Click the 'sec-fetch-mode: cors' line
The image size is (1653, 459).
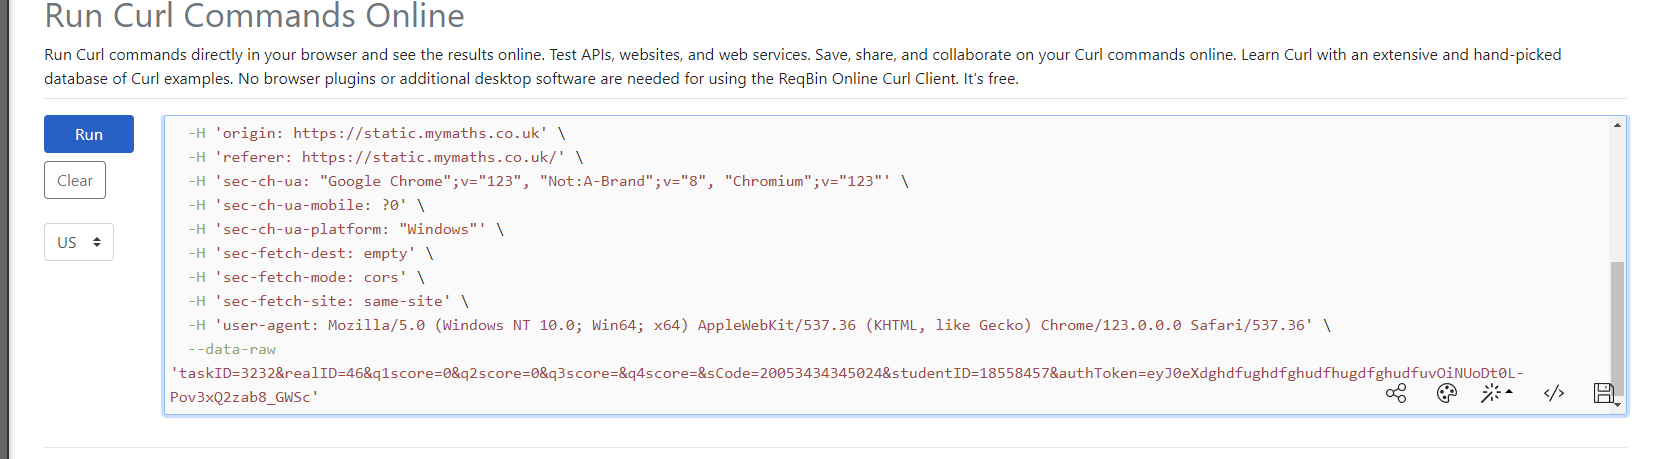point(306,277)
